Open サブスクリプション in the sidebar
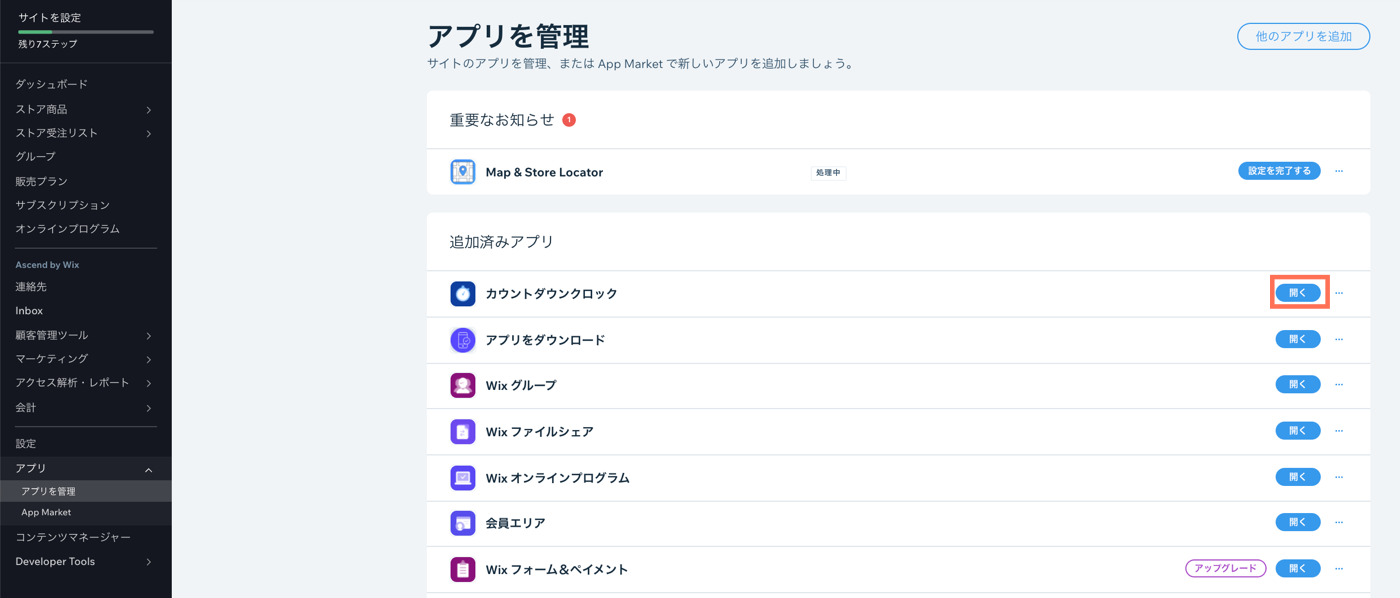This screenshot has width=1400, height=598. 62,205
